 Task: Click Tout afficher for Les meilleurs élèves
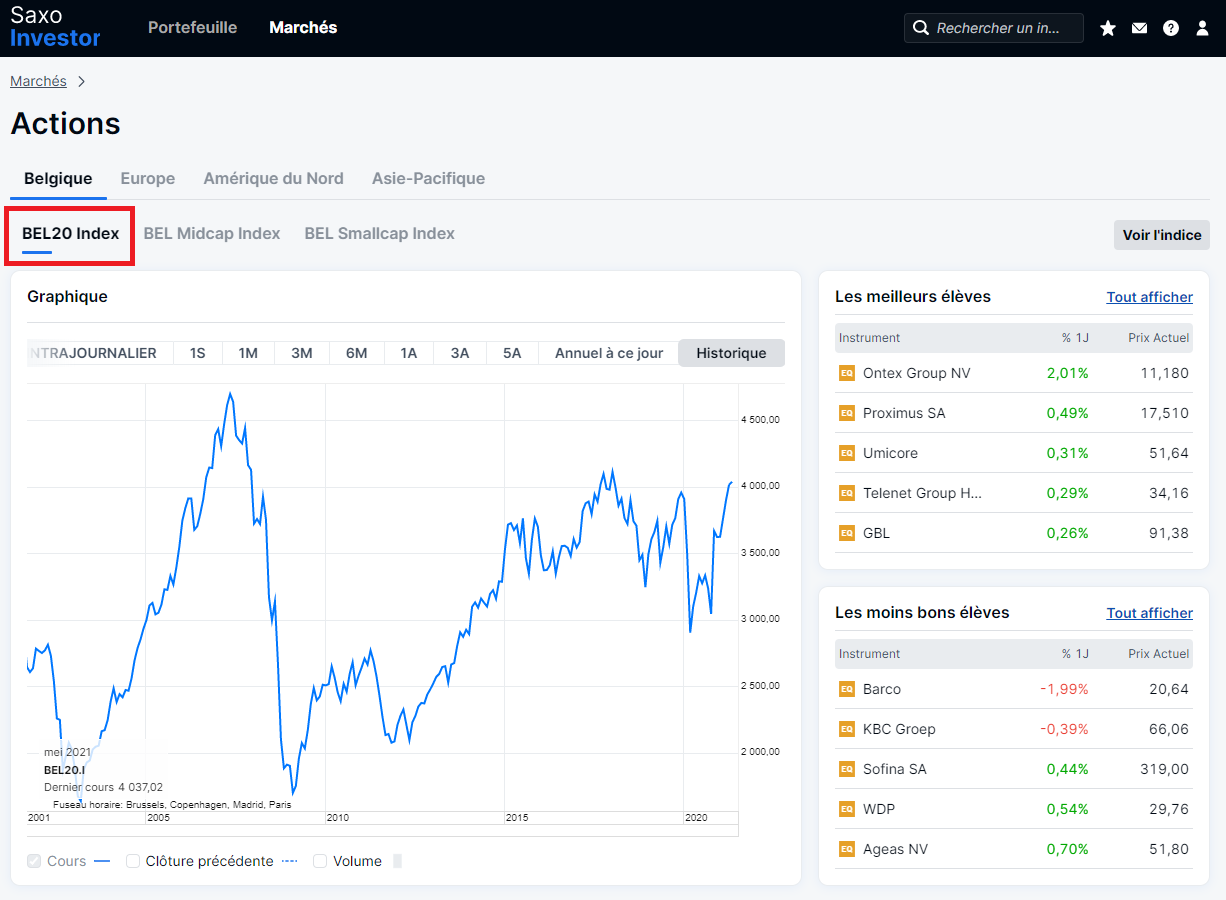coord(1149,297)
